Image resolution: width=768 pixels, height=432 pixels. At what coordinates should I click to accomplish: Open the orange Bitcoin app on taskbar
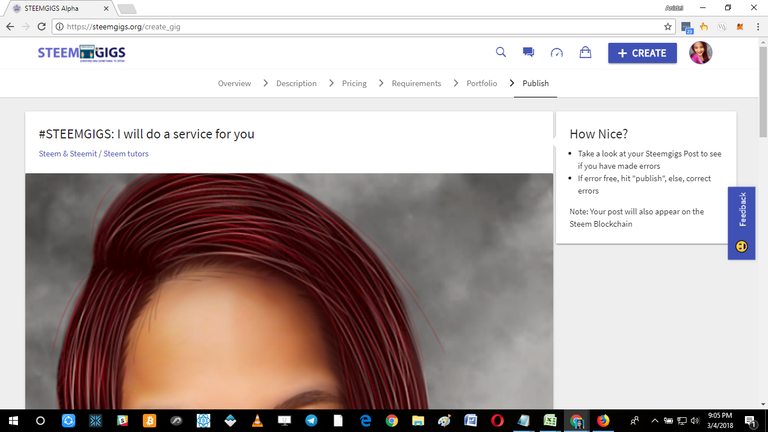click(149, 421)
